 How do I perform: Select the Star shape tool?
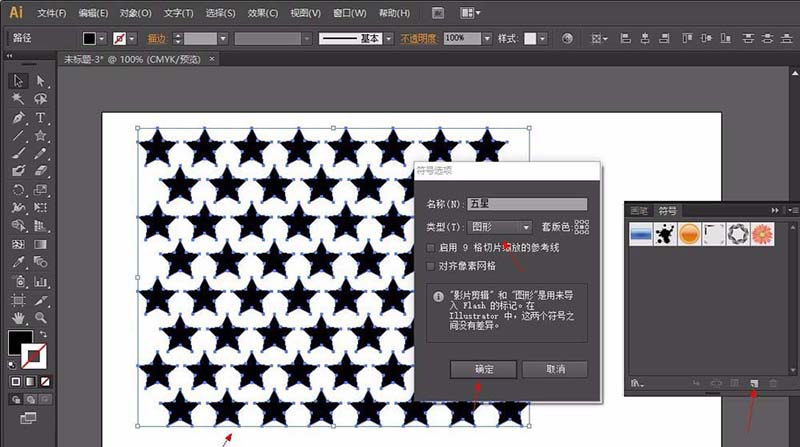click(x=41, y=135)
